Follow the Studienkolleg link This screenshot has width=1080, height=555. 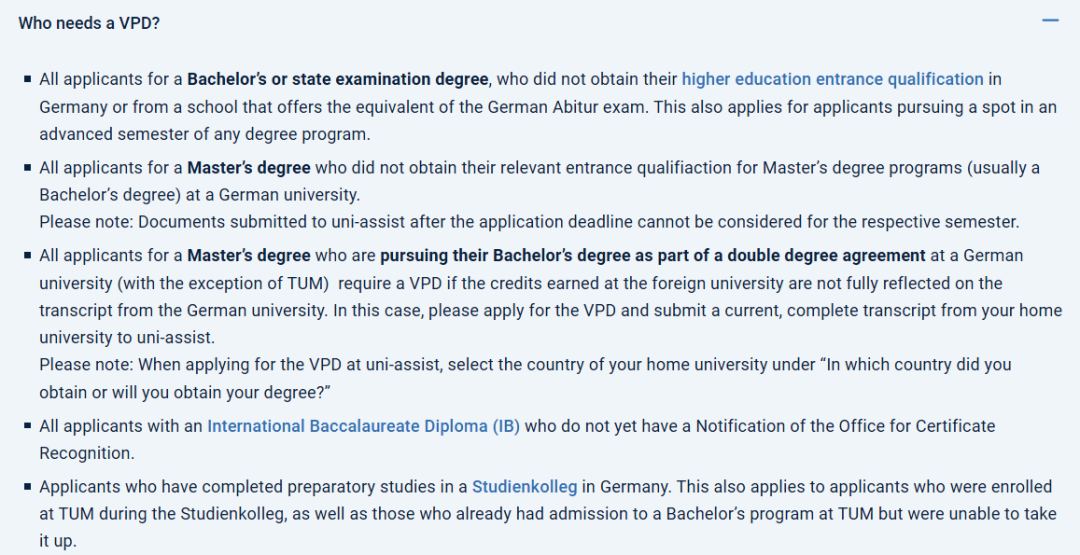tap(525, 487)
